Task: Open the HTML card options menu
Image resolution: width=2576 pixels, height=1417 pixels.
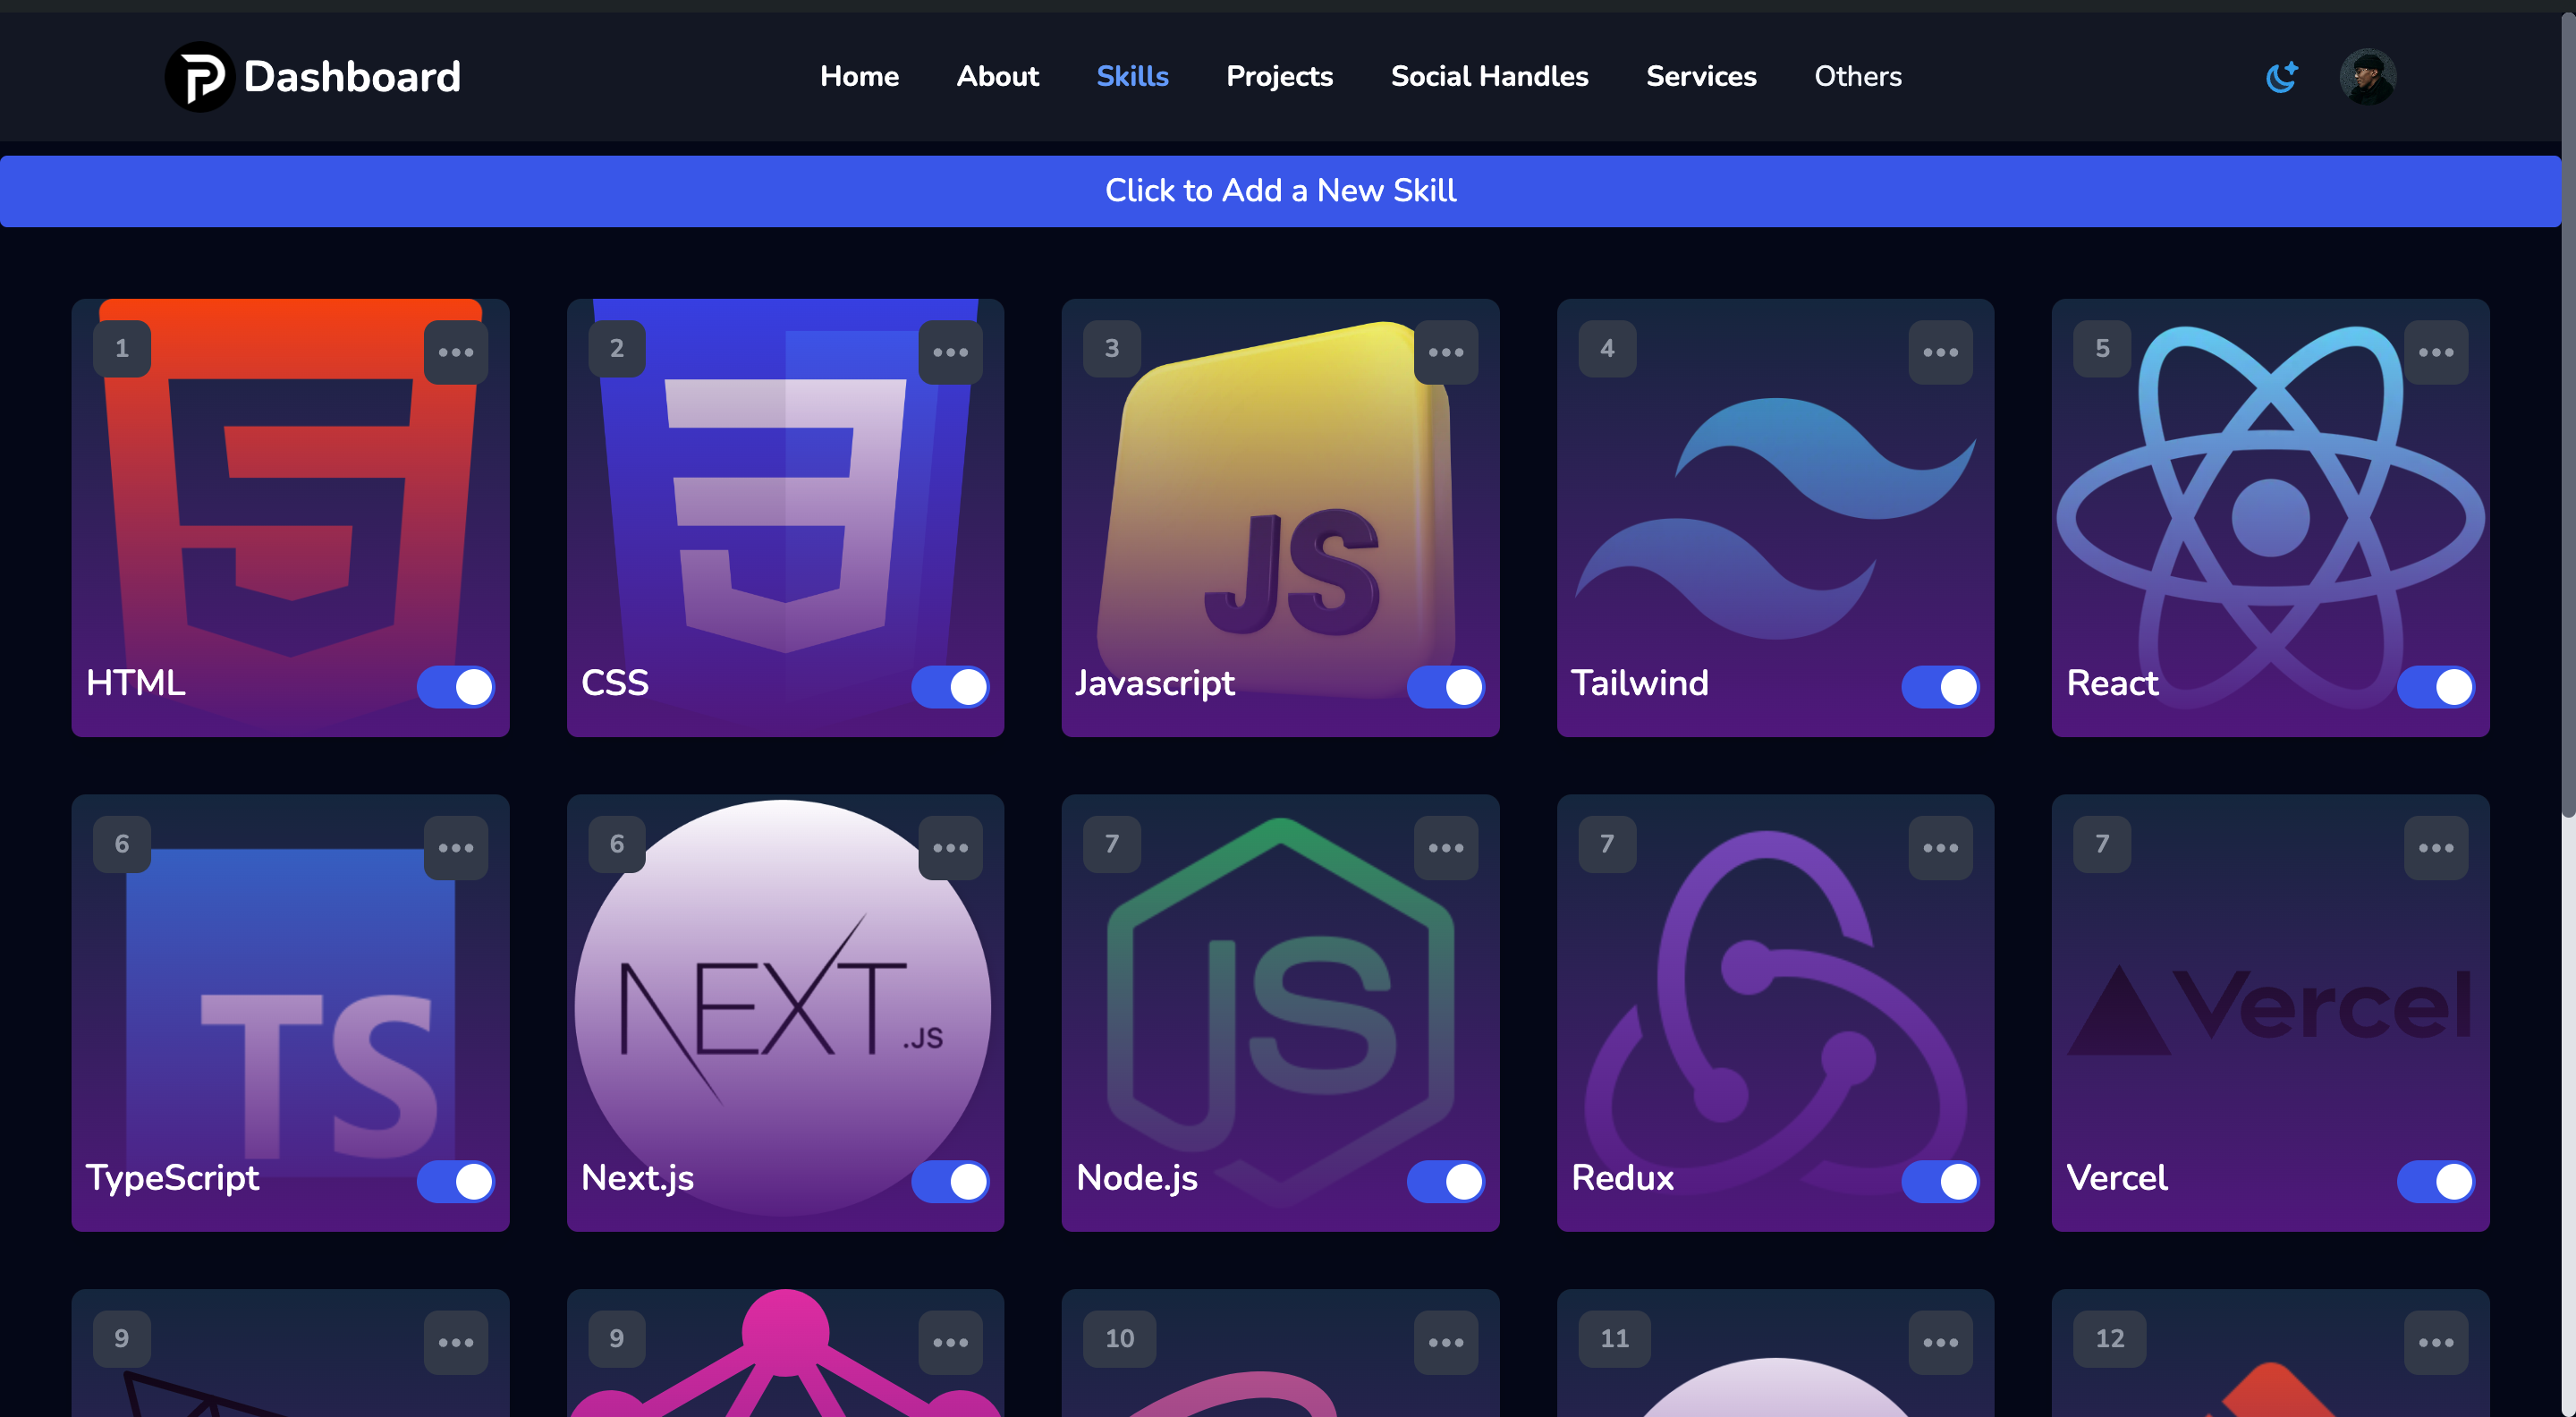Action: (456, 352)
